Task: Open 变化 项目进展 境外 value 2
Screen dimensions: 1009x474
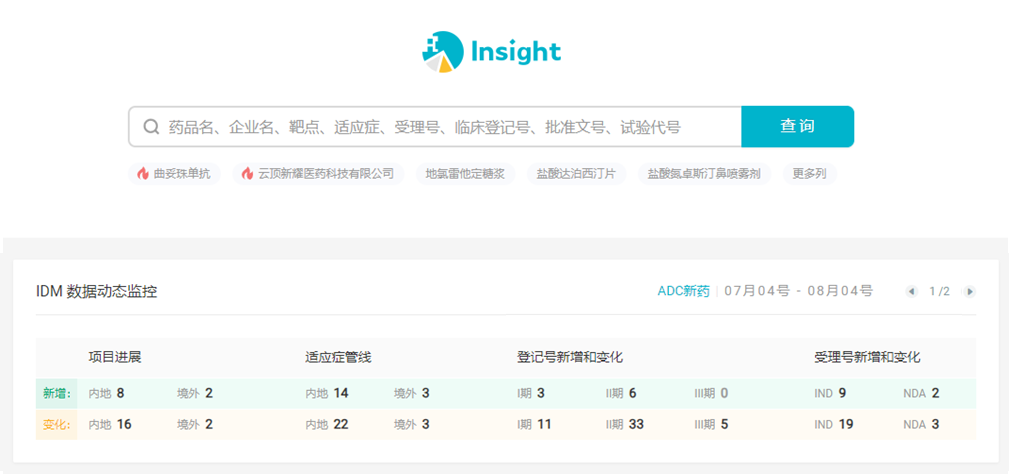Action: point(209,424)
